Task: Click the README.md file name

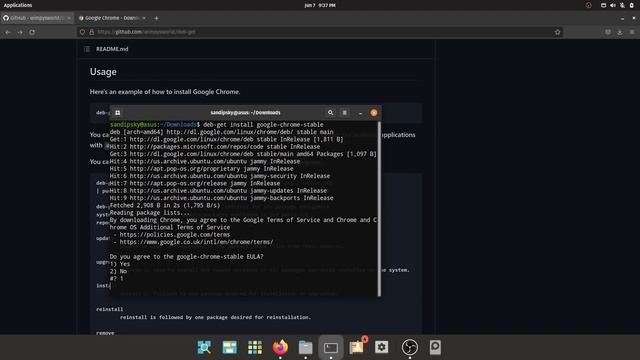Action: coord(112,49)
